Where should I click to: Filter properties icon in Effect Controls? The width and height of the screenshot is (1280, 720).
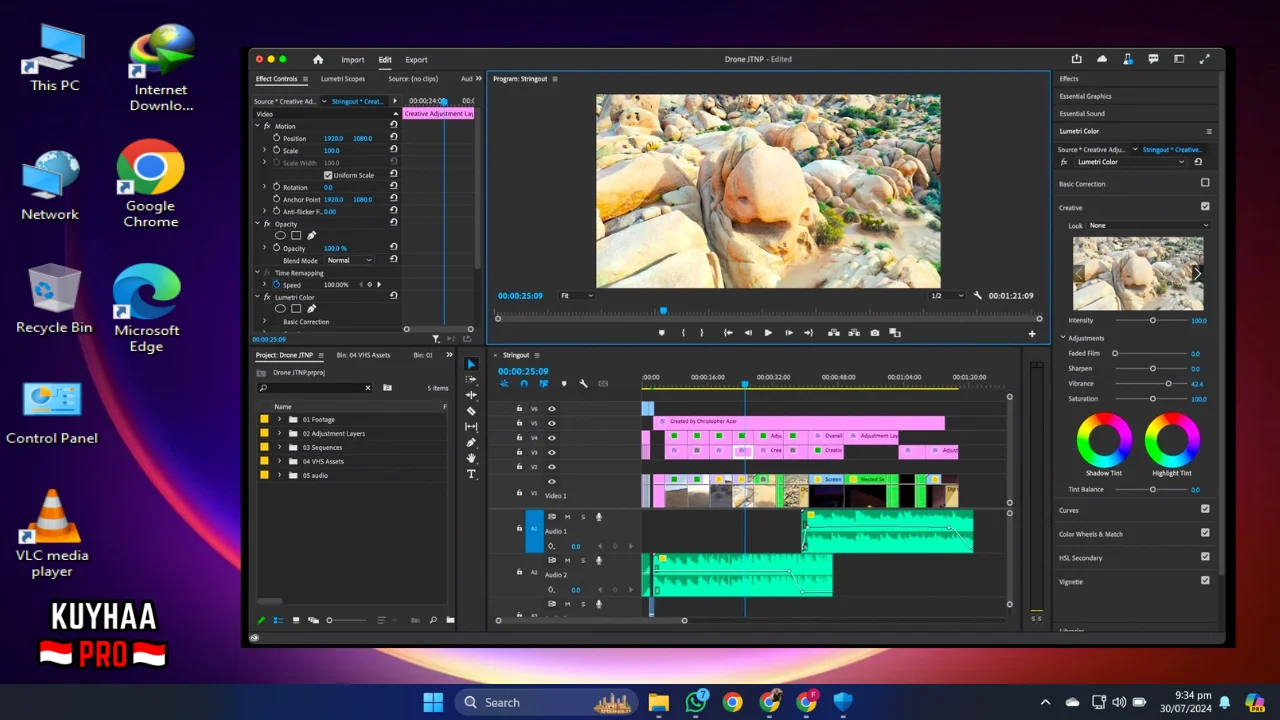pos(435,339)
